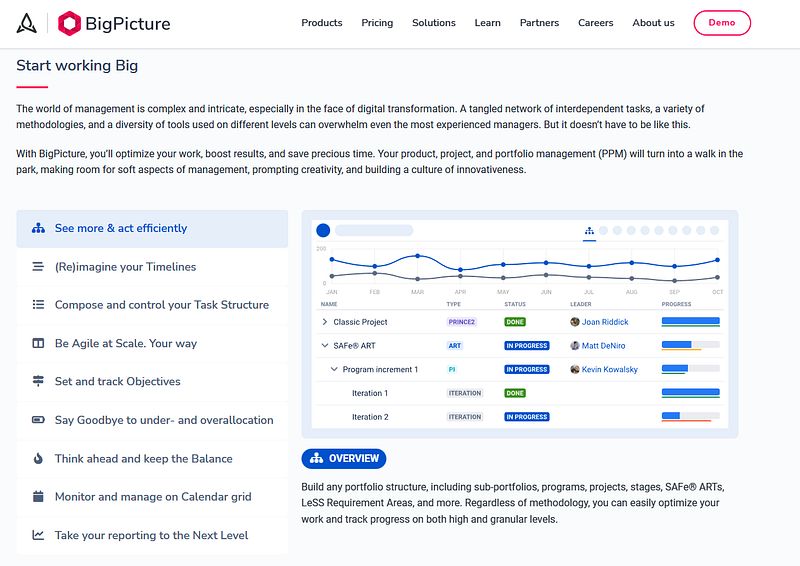Click the hierarchy tab icon above the chart
800x566 pixels.
pyautogui.click(x=589, y=231)
